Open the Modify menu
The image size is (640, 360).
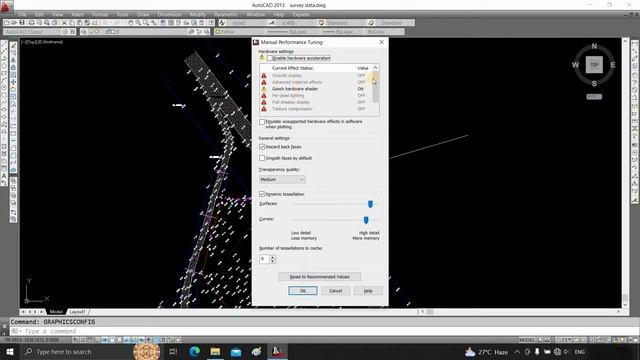click(198, 14)
